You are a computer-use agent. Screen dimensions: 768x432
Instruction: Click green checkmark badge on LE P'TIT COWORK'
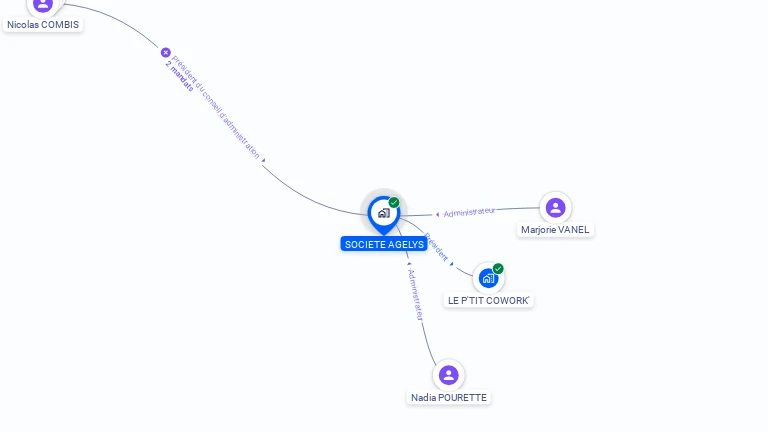click(498, 268)
